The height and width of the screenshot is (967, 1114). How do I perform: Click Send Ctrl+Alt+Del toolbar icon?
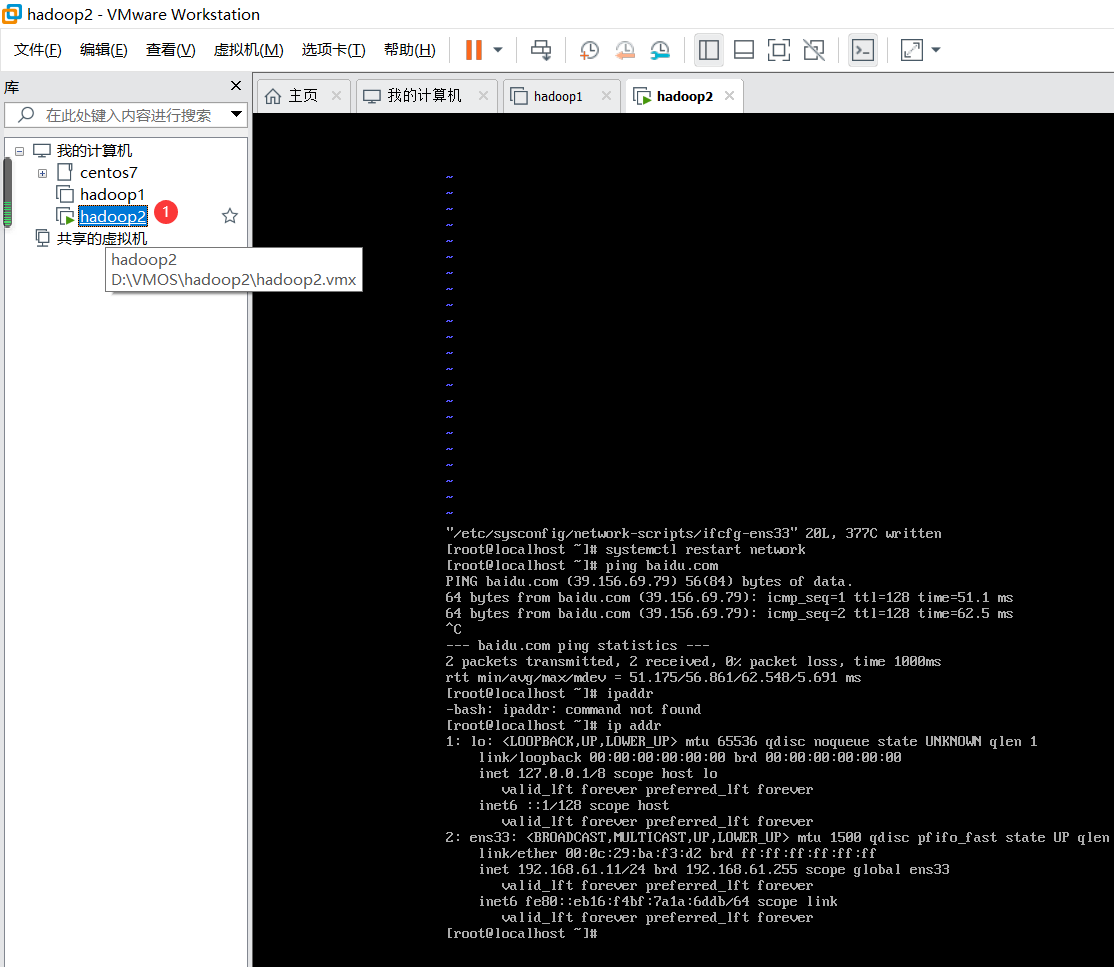(541, 50)
